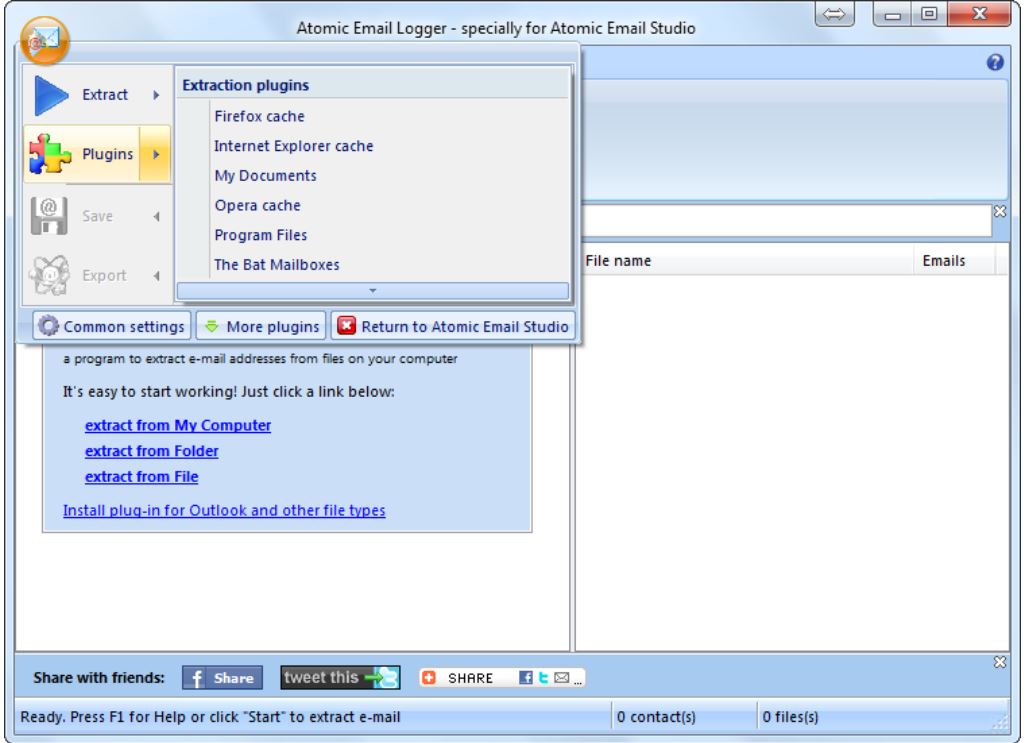Click the window resize grip in the status bar corner

1001,721
